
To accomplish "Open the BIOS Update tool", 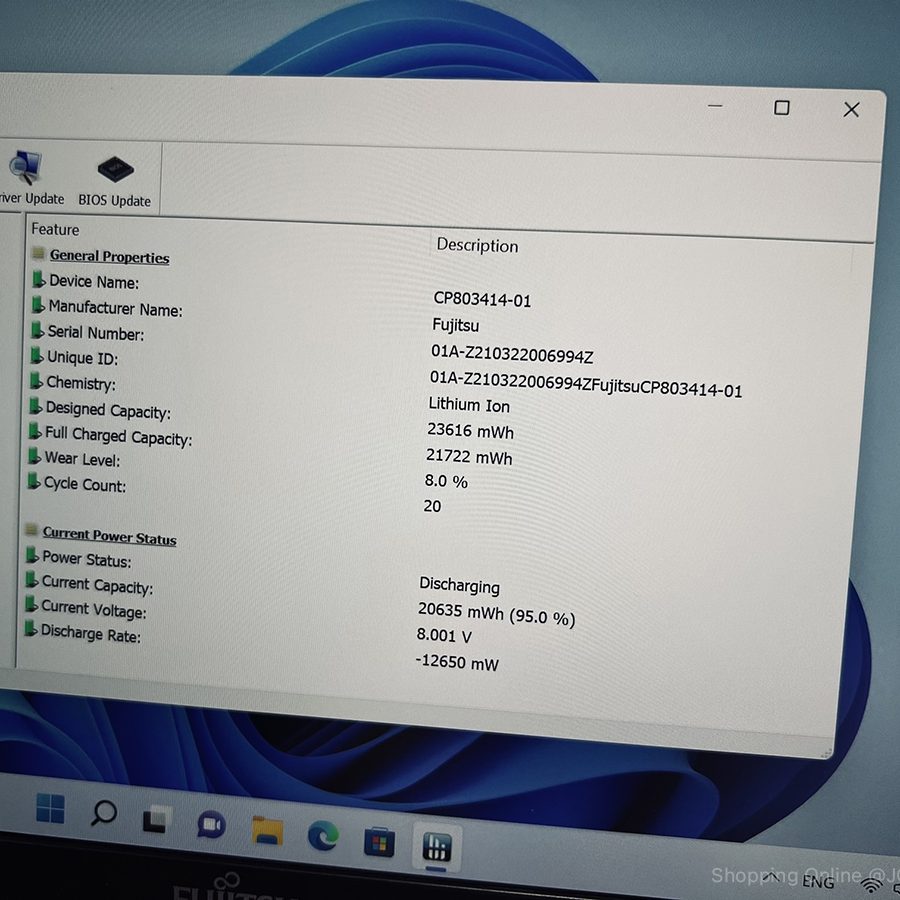I will (115, 180).
